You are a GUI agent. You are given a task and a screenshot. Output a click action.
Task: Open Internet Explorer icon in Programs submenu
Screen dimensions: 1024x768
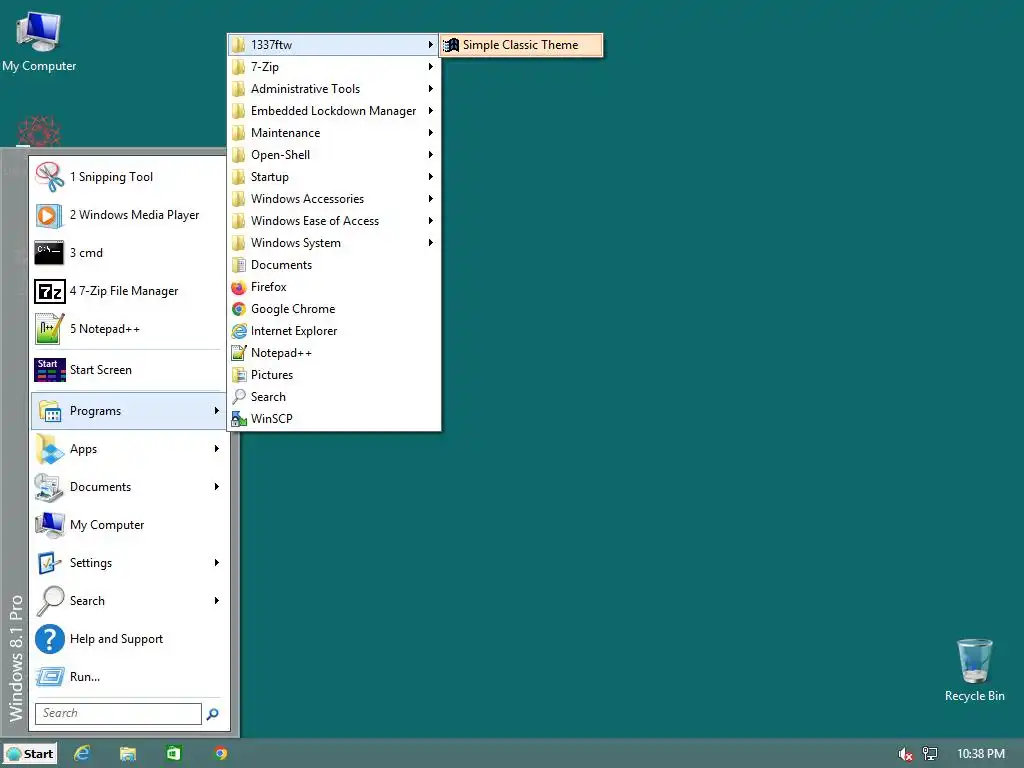pyautogui.click(x=239, y=331)
